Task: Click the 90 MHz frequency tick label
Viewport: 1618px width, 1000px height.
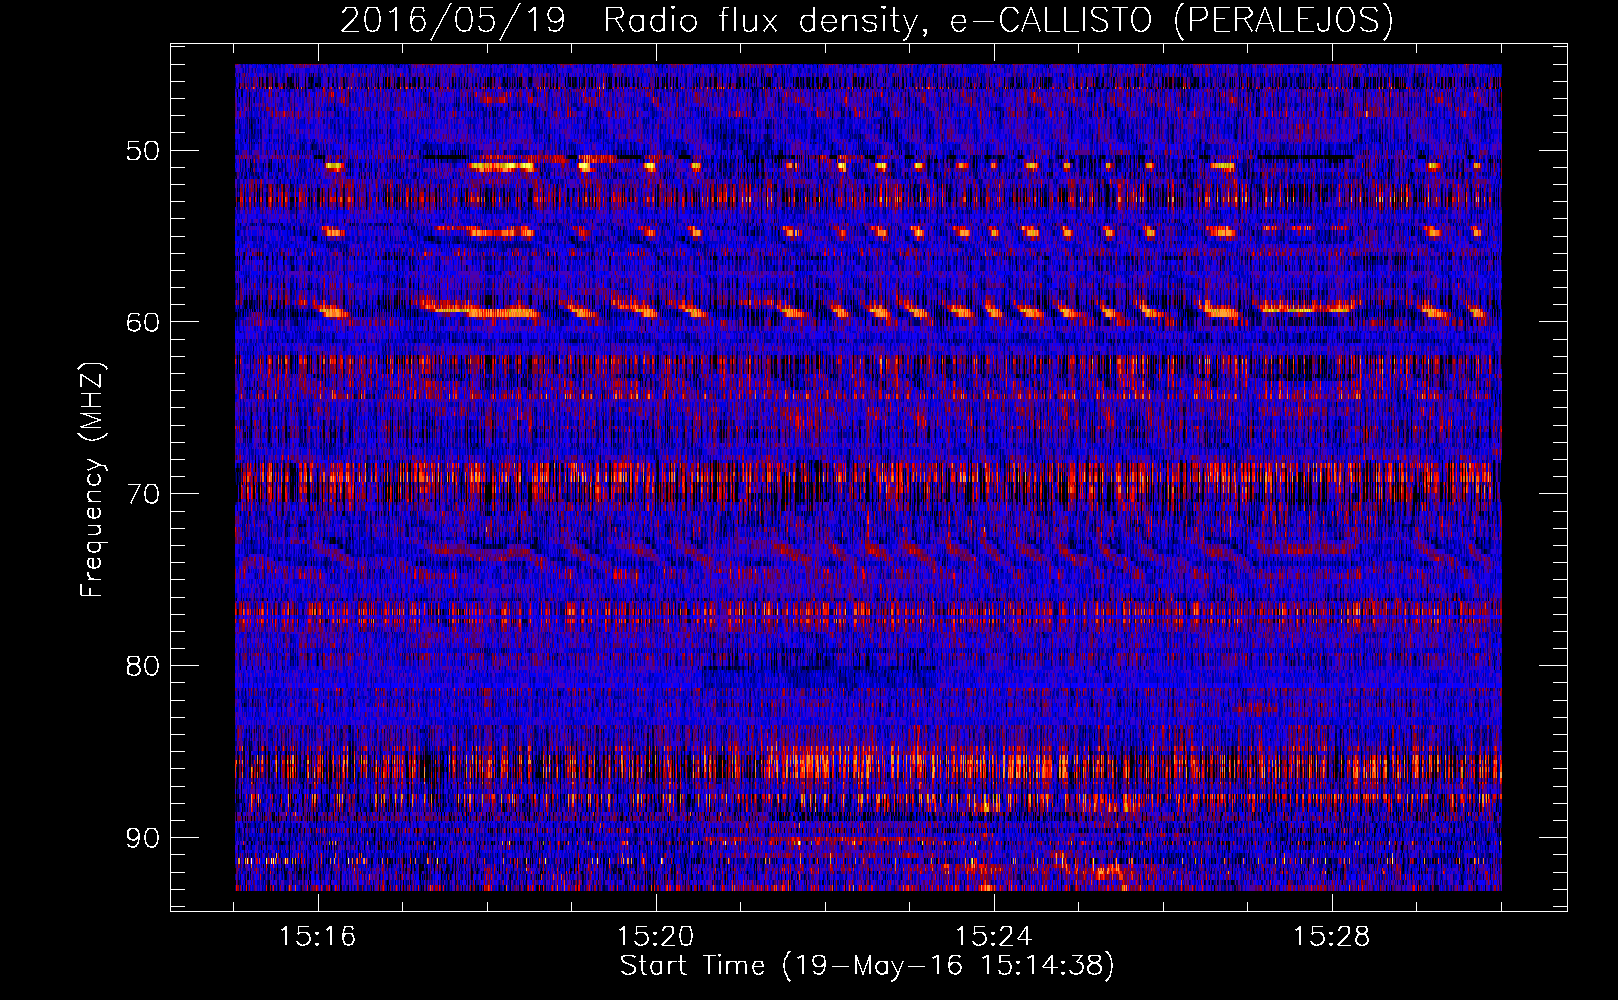Action: click(x=142, y=838)
